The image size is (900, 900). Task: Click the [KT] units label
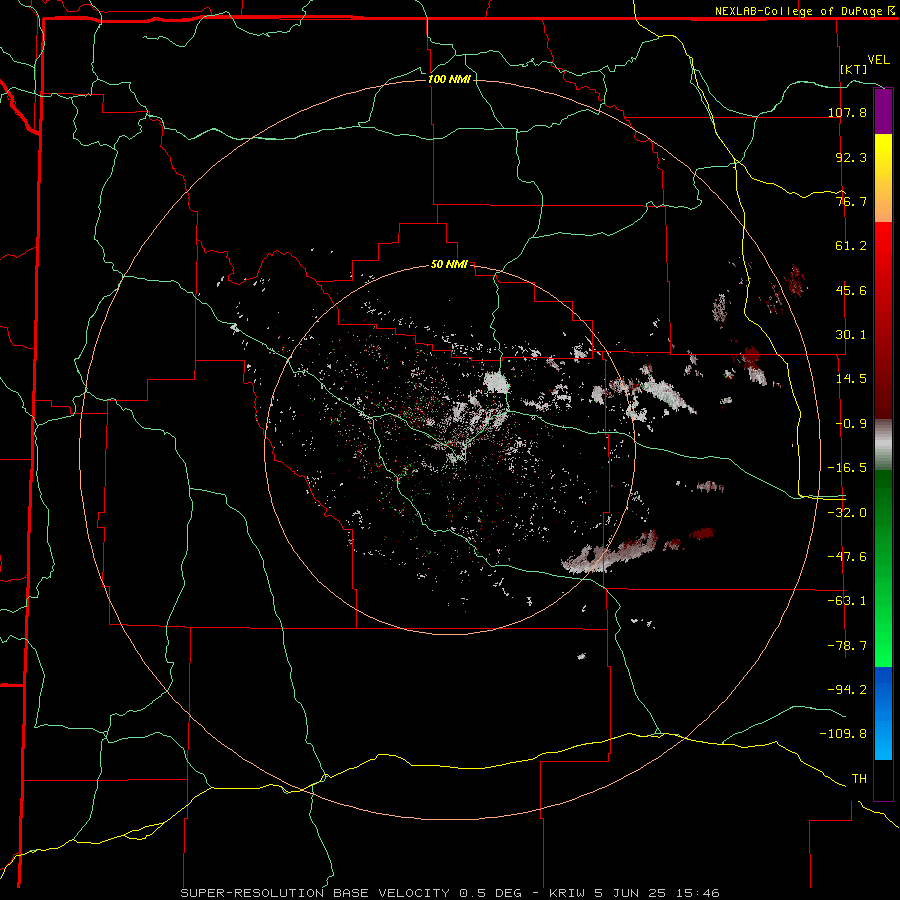854,69
